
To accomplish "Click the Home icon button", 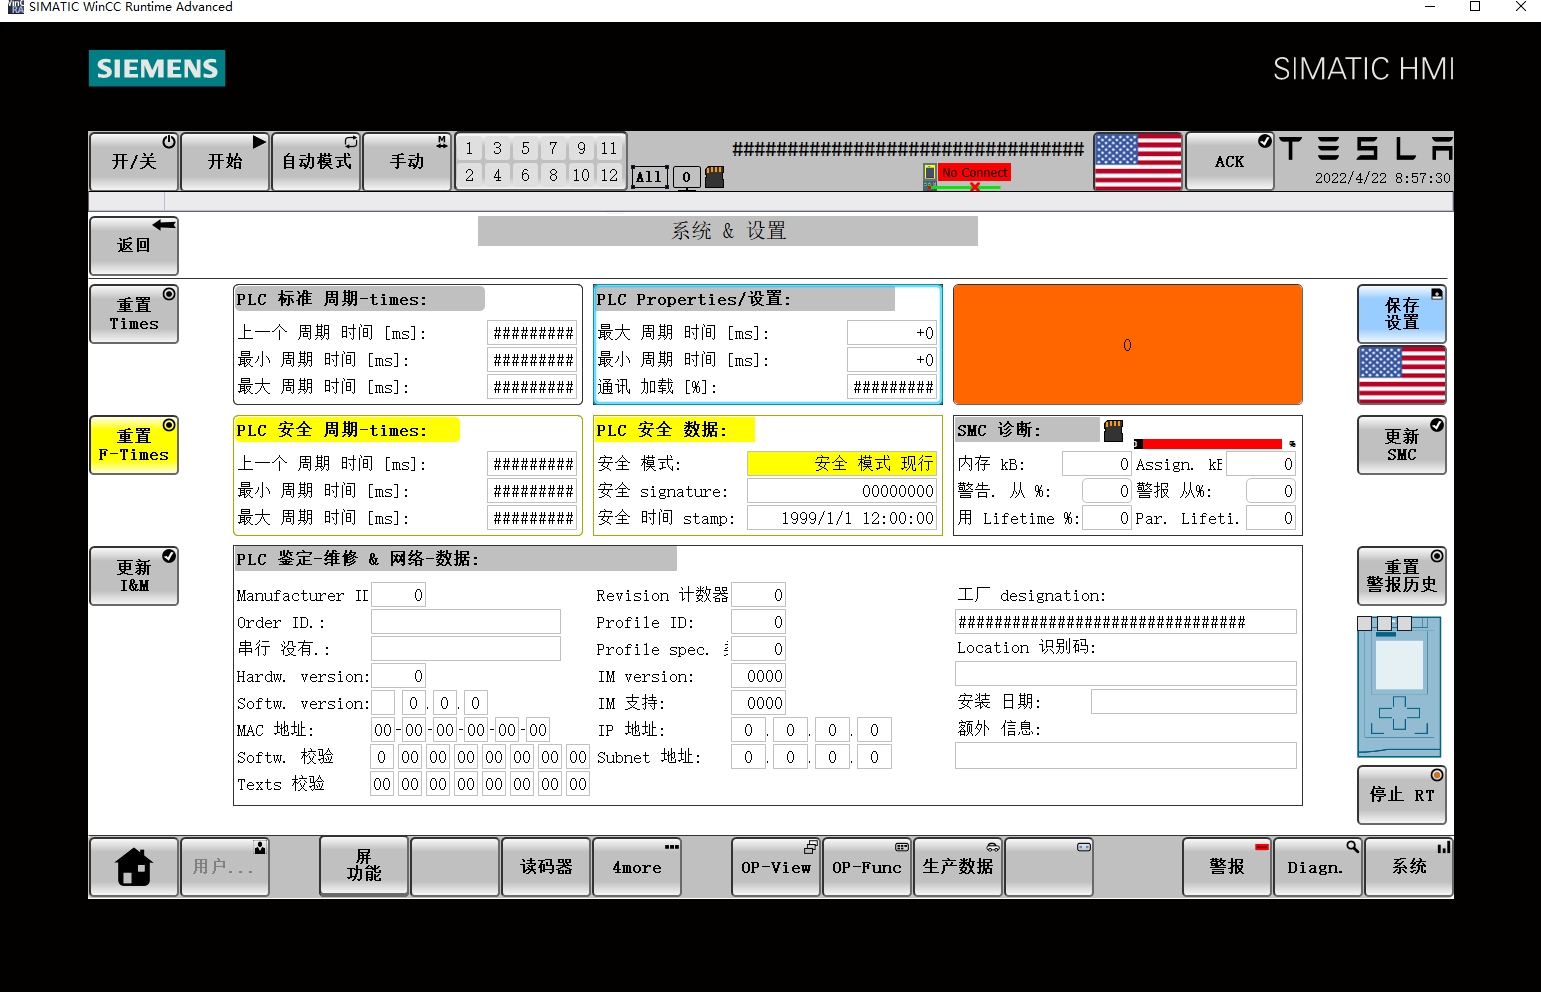I will [134, 866].
